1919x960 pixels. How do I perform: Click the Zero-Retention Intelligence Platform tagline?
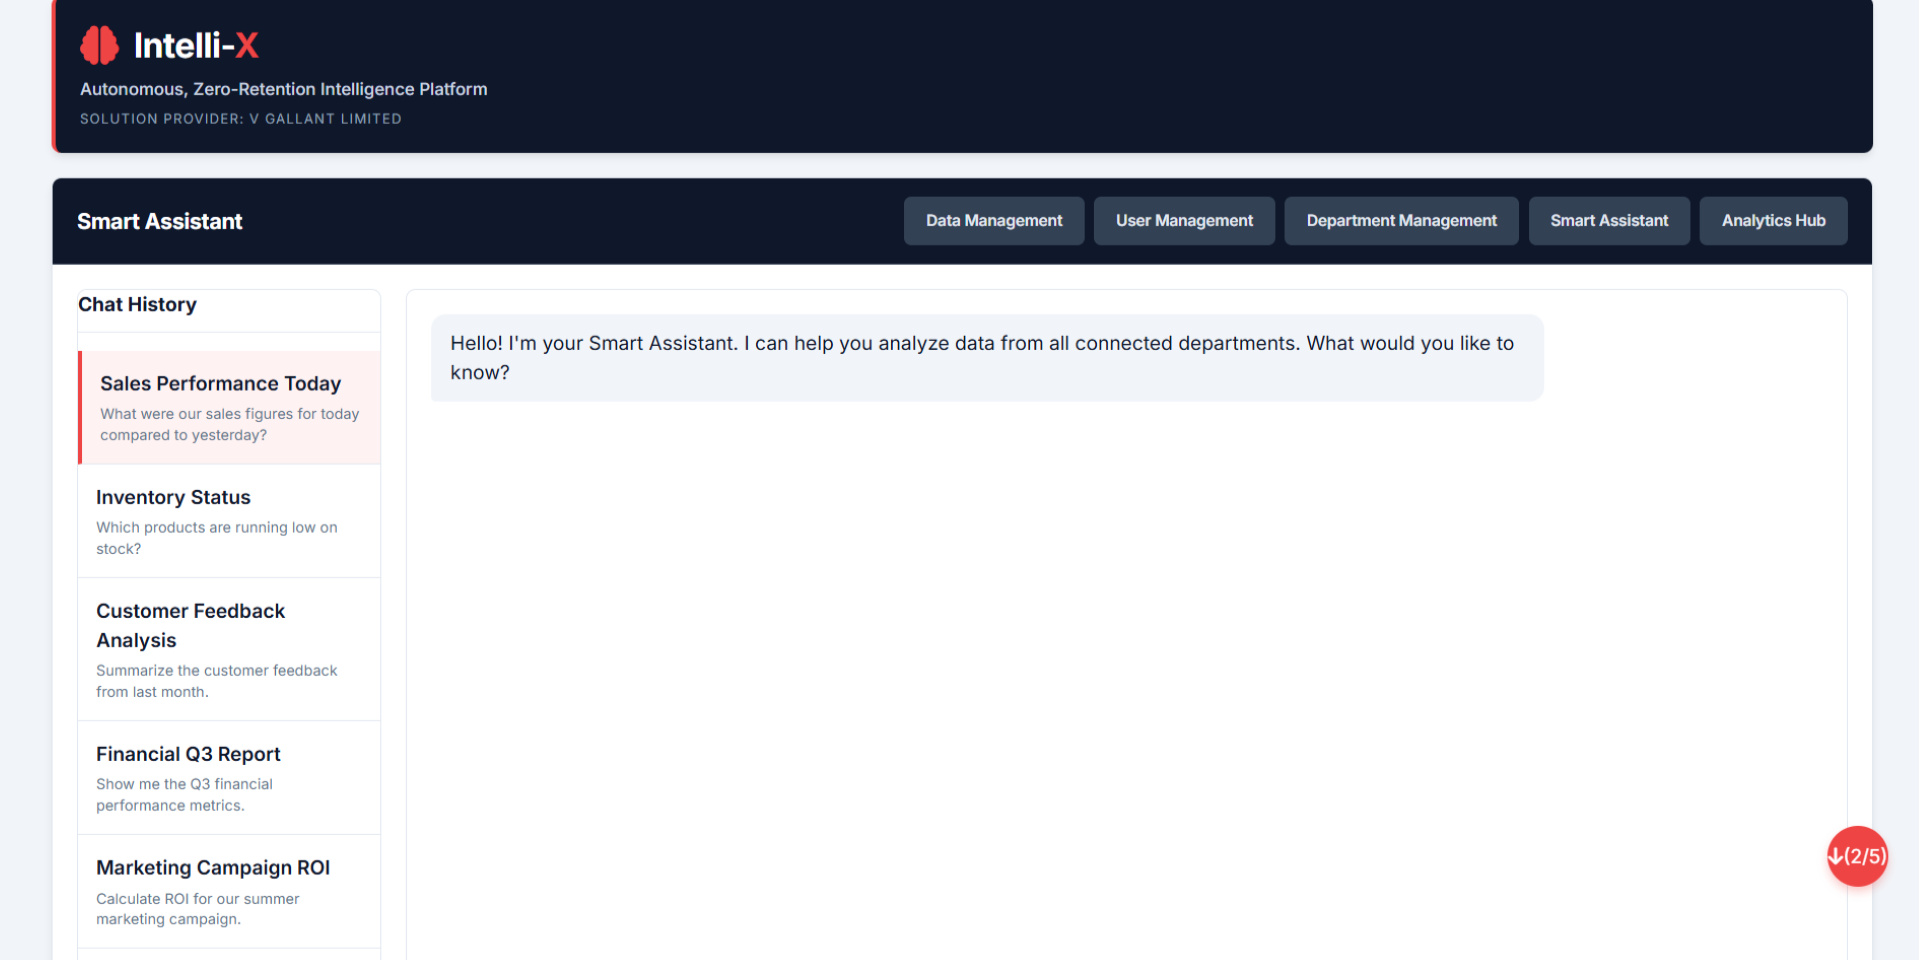[283, 89]
